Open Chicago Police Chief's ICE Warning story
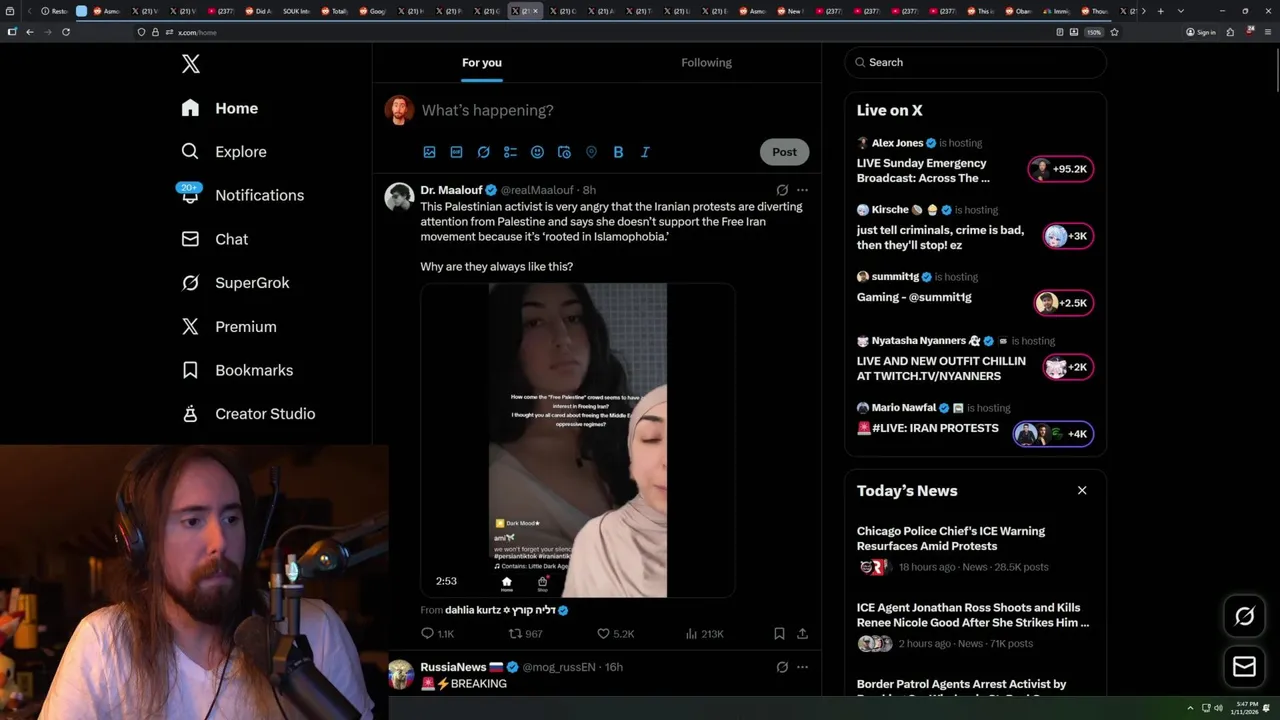The height and width of the screenshot is (720, 1280). 976,549
